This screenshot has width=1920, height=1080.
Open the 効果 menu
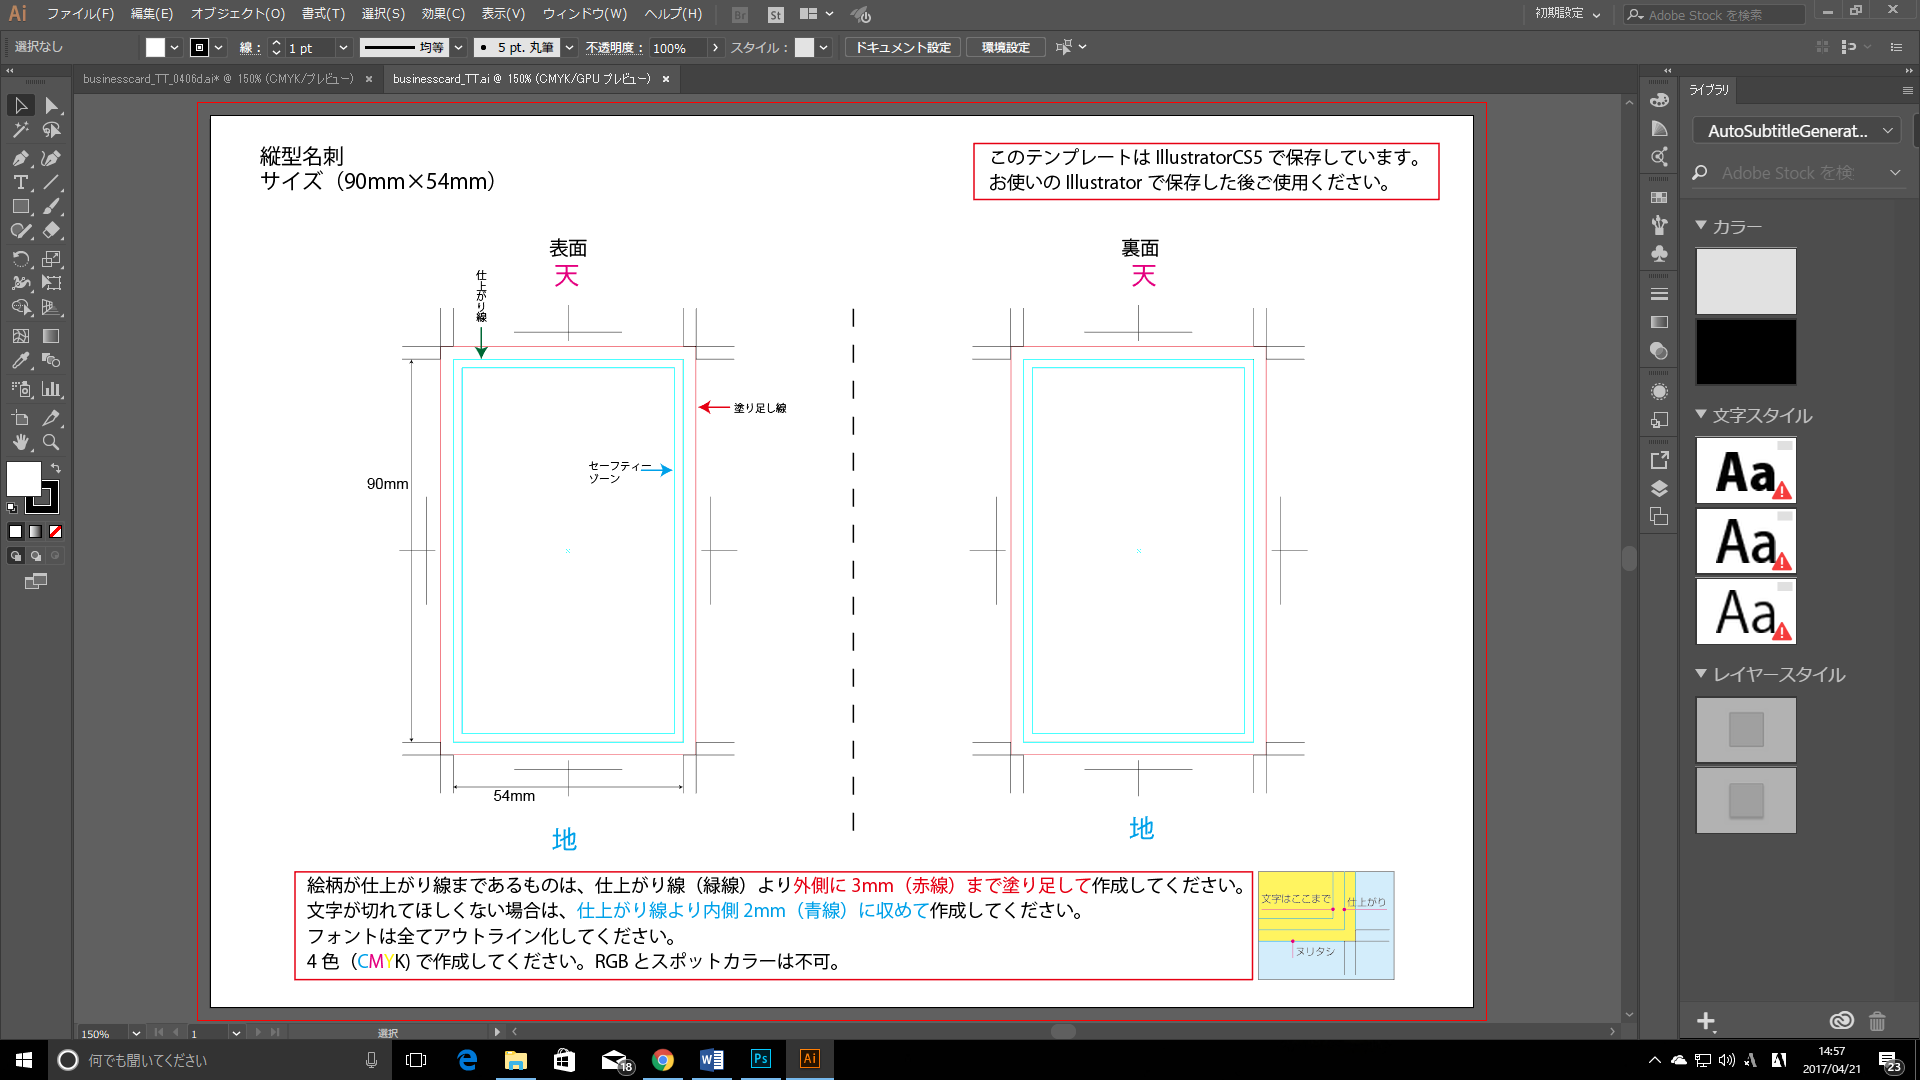pos(442,15)
